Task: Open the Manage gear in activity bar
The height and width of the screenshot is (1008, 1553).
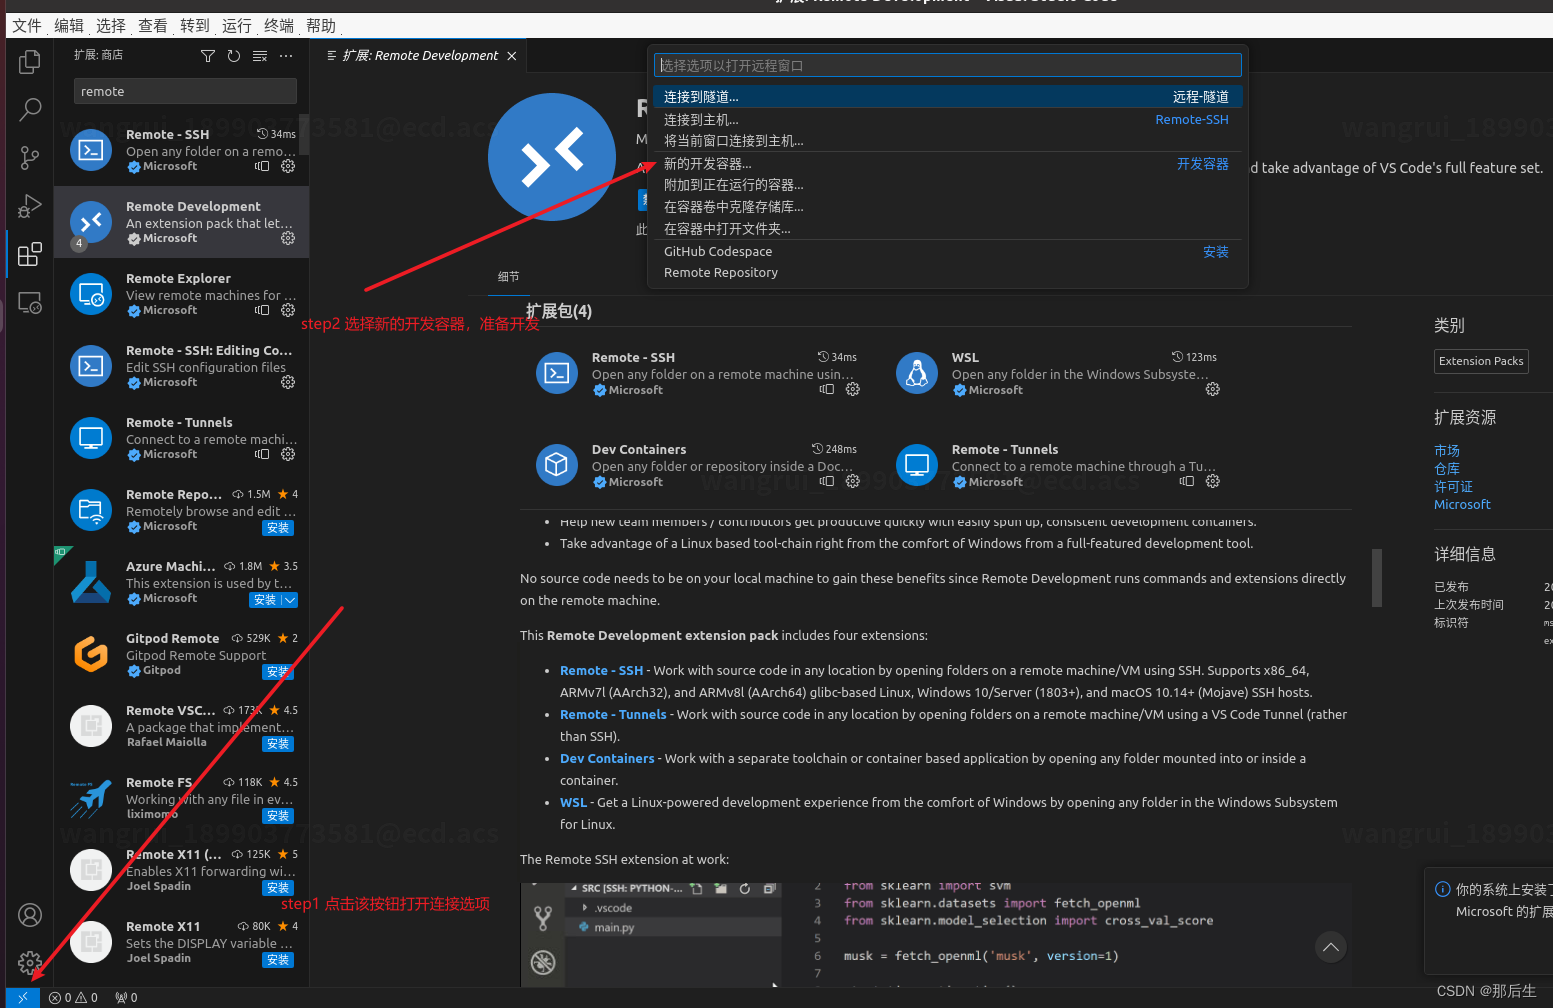Action: (x=30, y=963)
